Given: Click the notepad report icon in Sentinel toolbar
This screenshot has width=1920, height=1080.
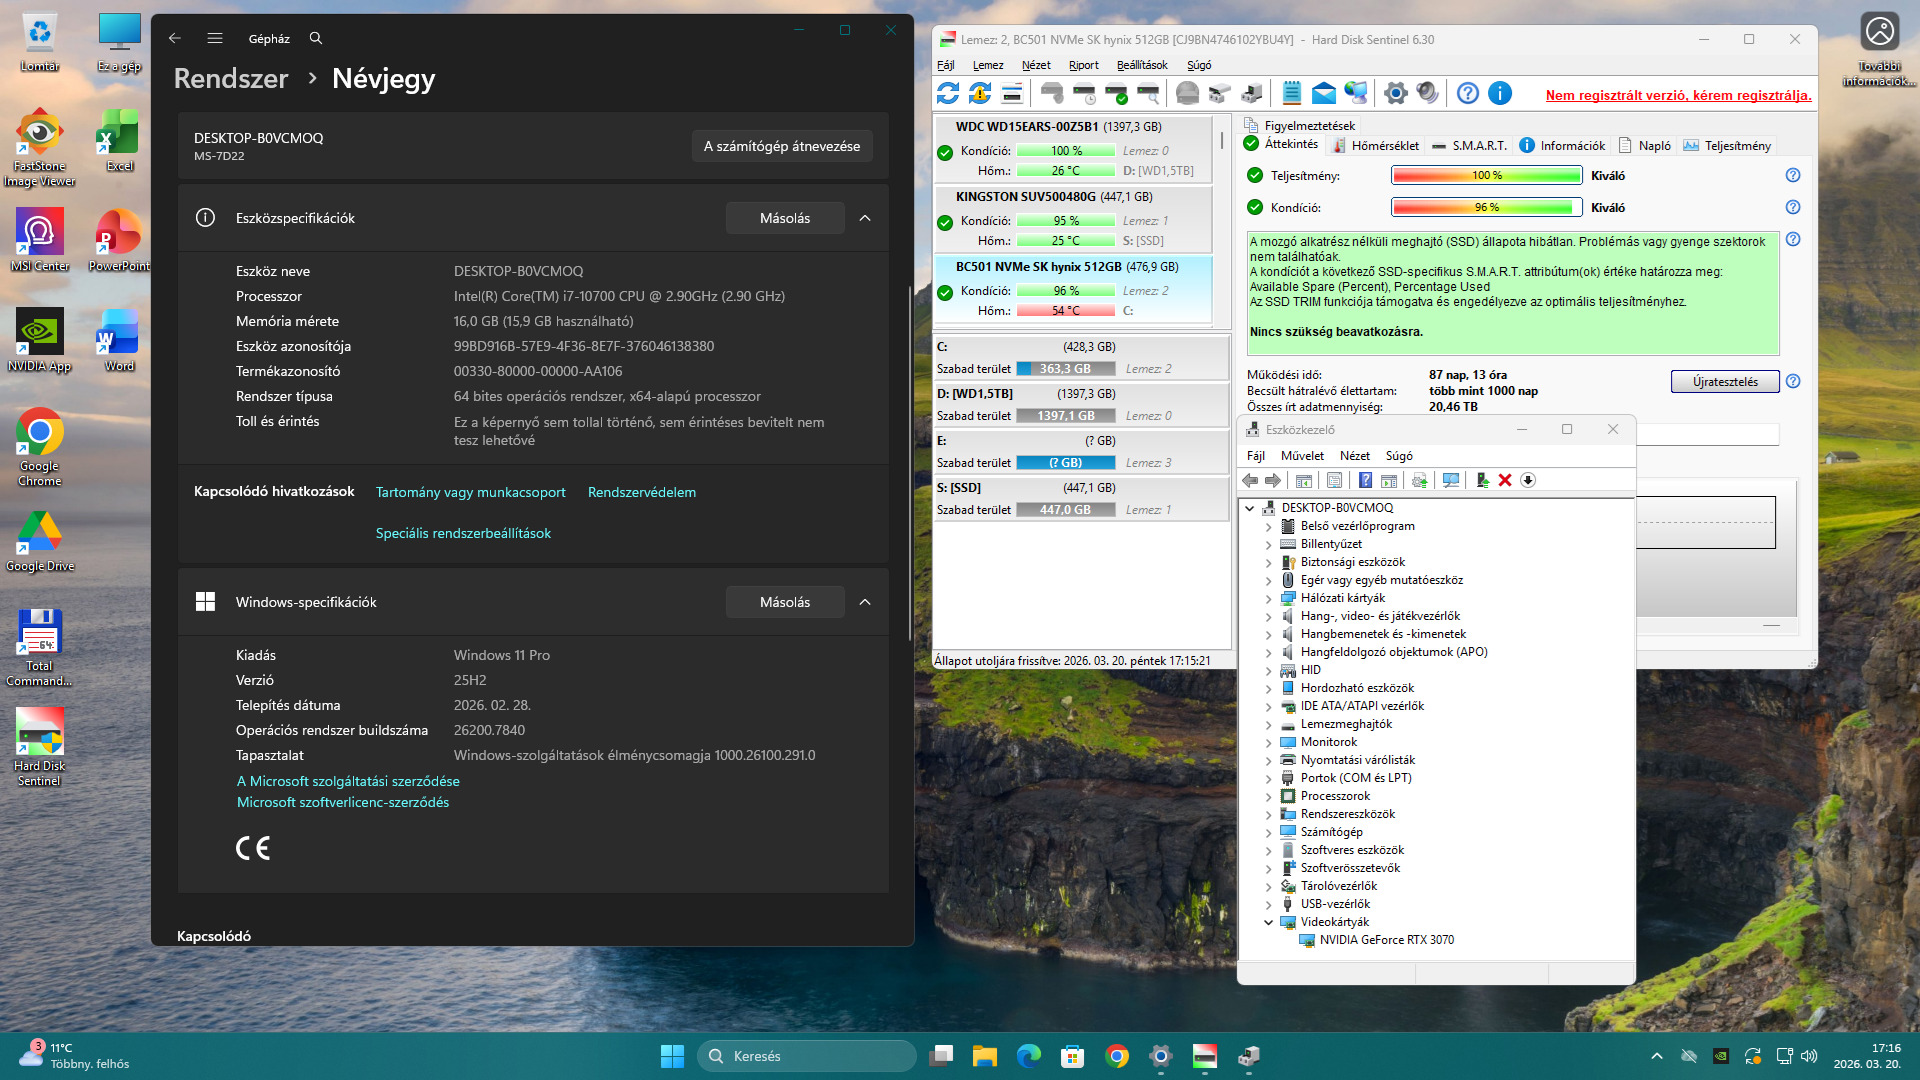Looking at the screenshot, I should [x=1291, y=93].
